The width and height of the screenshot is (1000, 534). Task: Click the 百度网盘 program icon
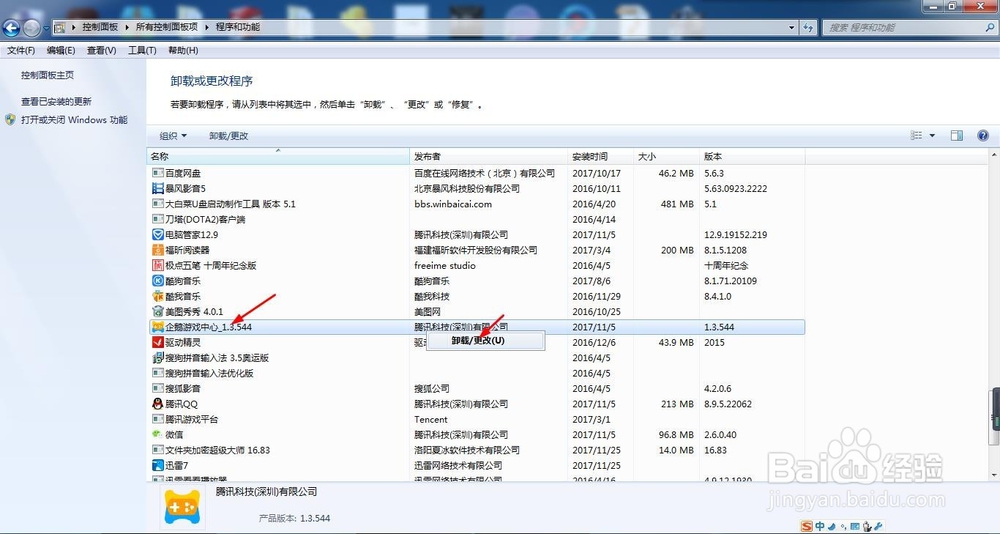pos(158,173)
